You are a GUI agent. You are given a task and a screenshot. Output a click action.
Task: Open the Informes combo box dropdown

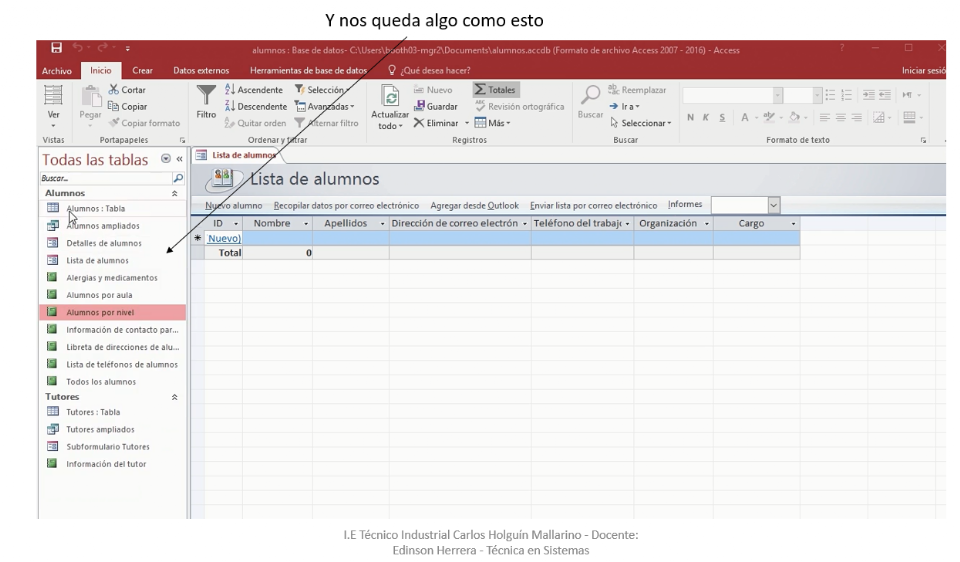click(x=773, y=205)
